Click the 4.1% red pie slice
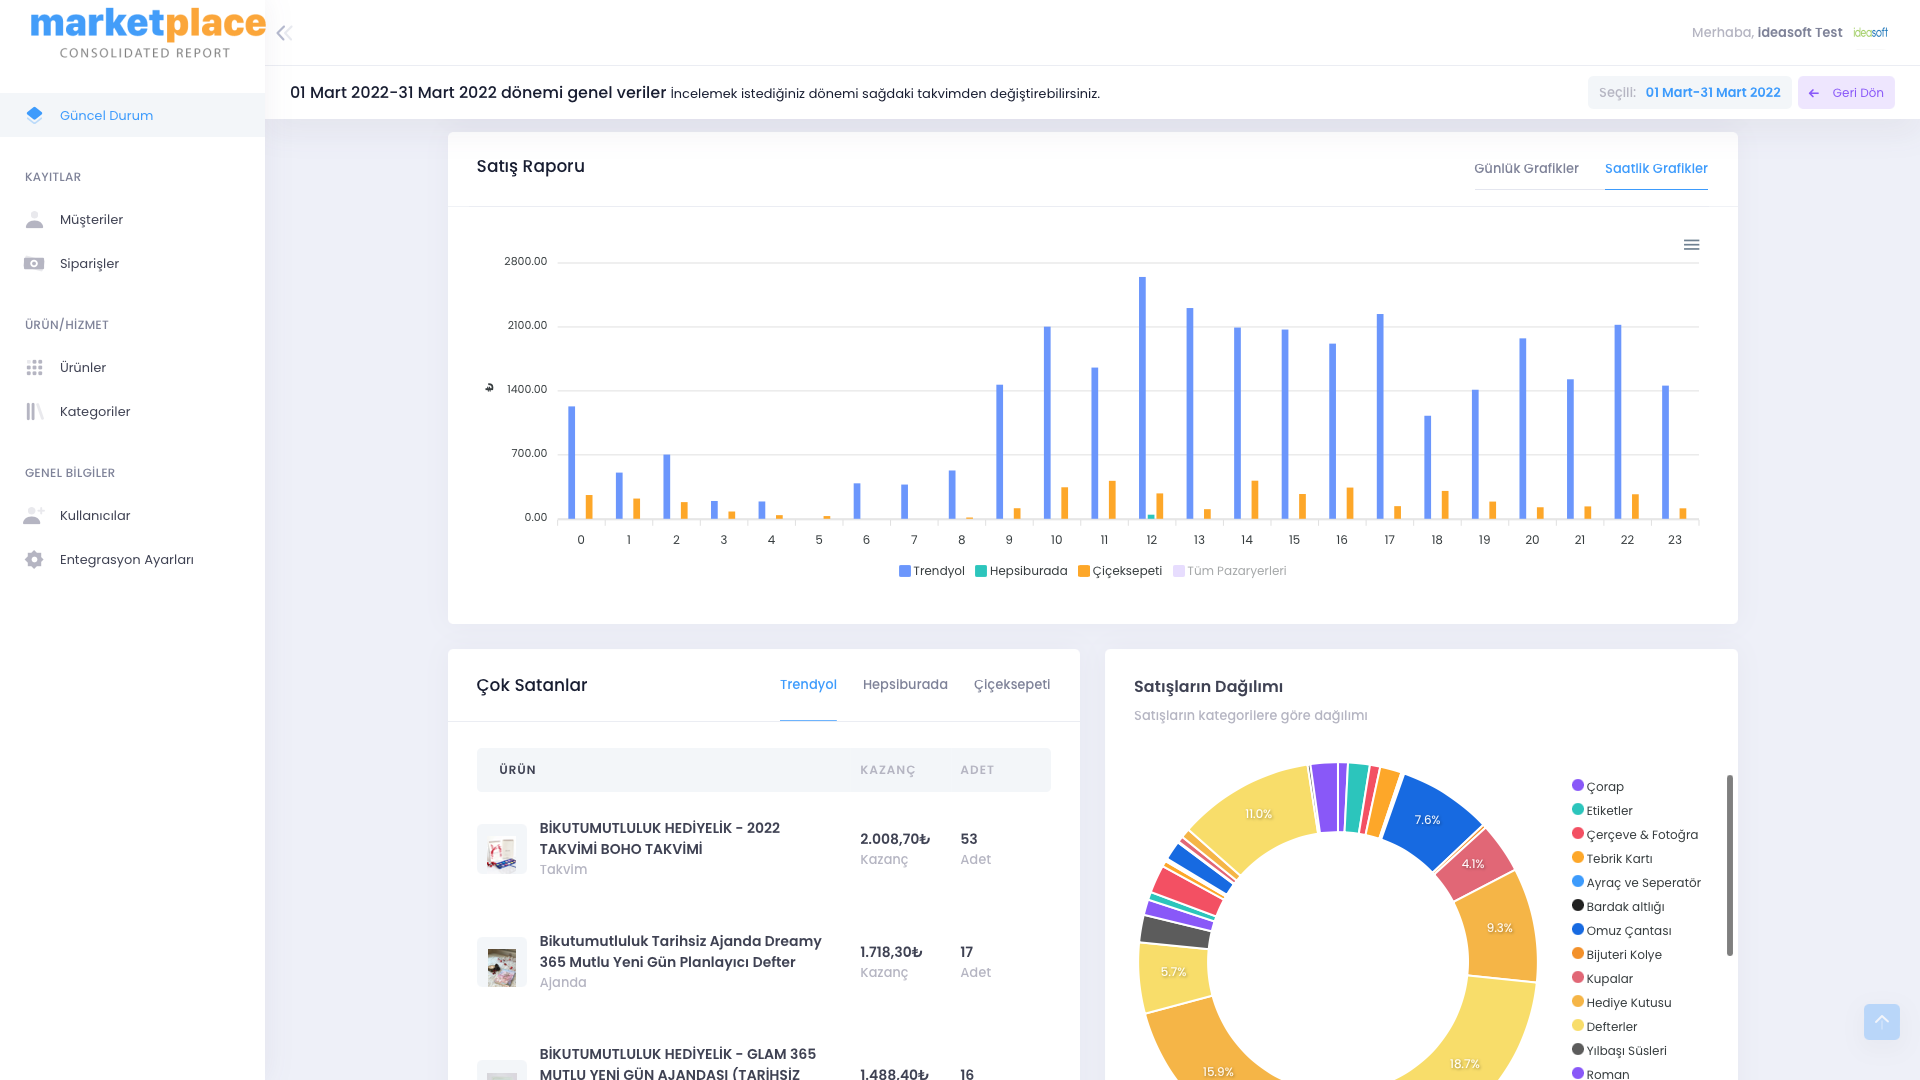This screenshot has height=1080, width=1920. (1475, 863)
